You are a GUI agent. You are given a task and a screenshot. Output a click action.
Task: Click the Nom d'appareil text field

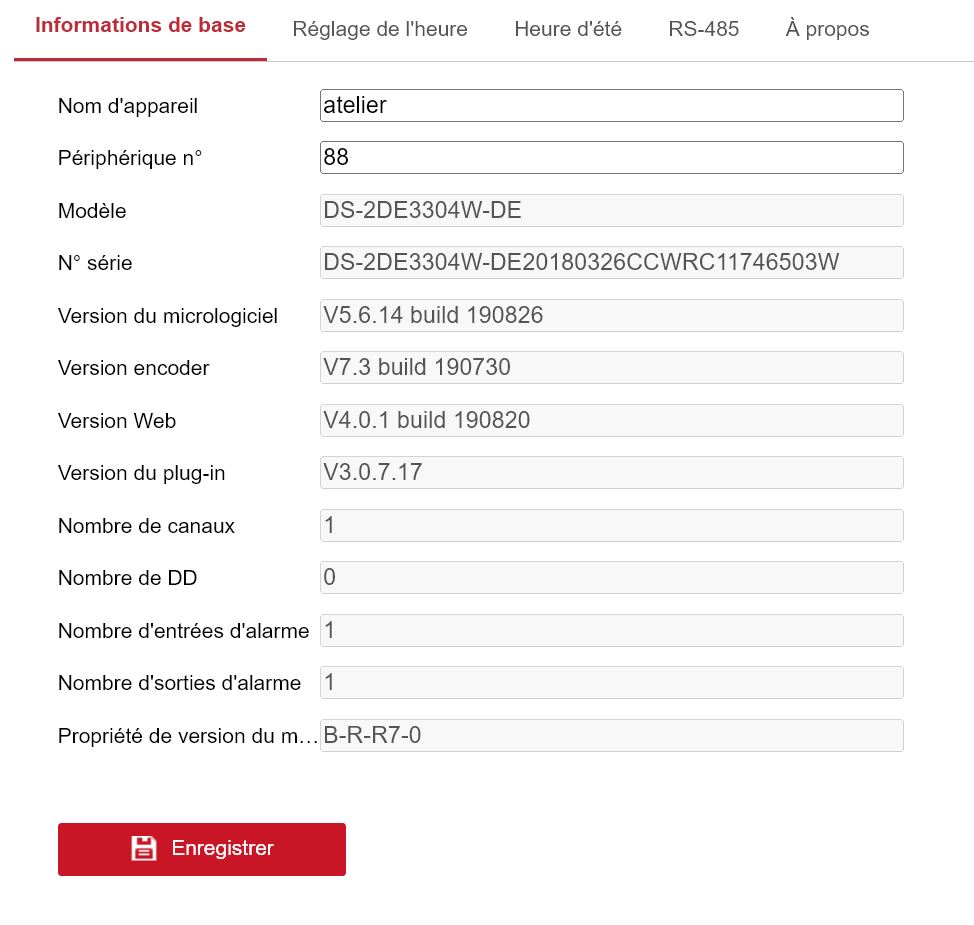point(611,106)
